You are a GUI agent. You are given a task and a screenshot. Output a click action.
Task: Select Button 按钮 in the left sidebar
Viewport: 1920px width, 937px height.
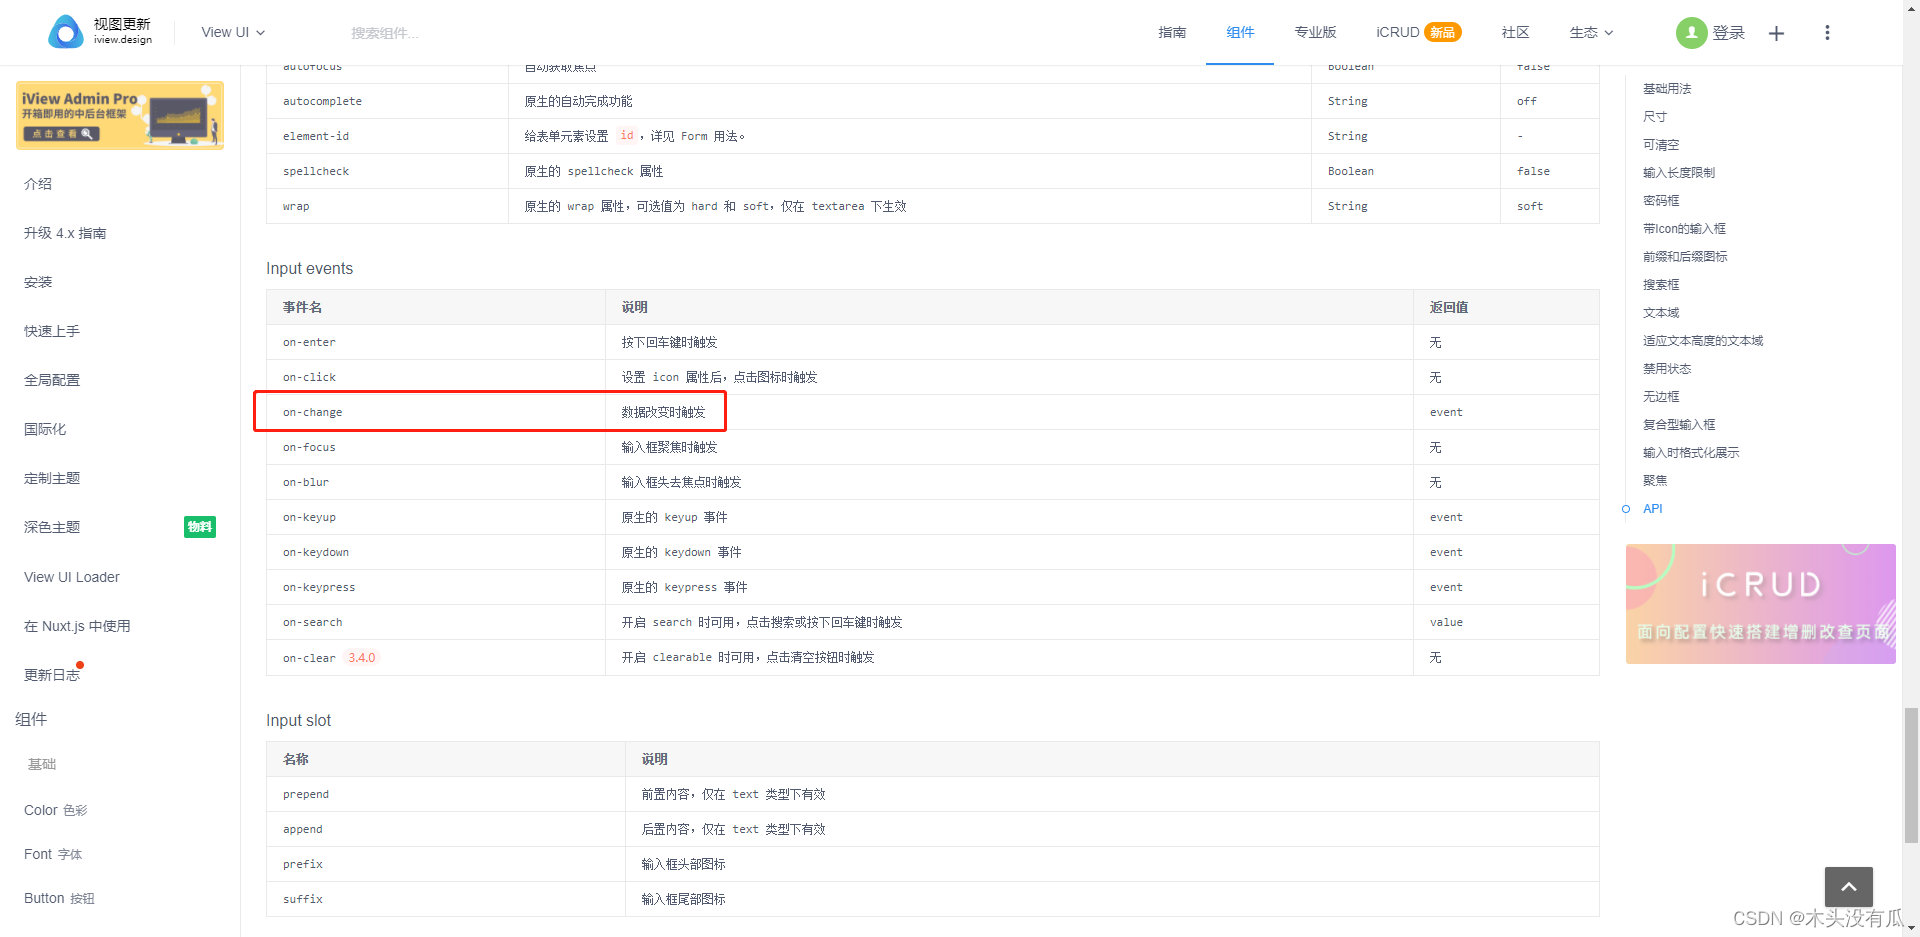point(59,897)
